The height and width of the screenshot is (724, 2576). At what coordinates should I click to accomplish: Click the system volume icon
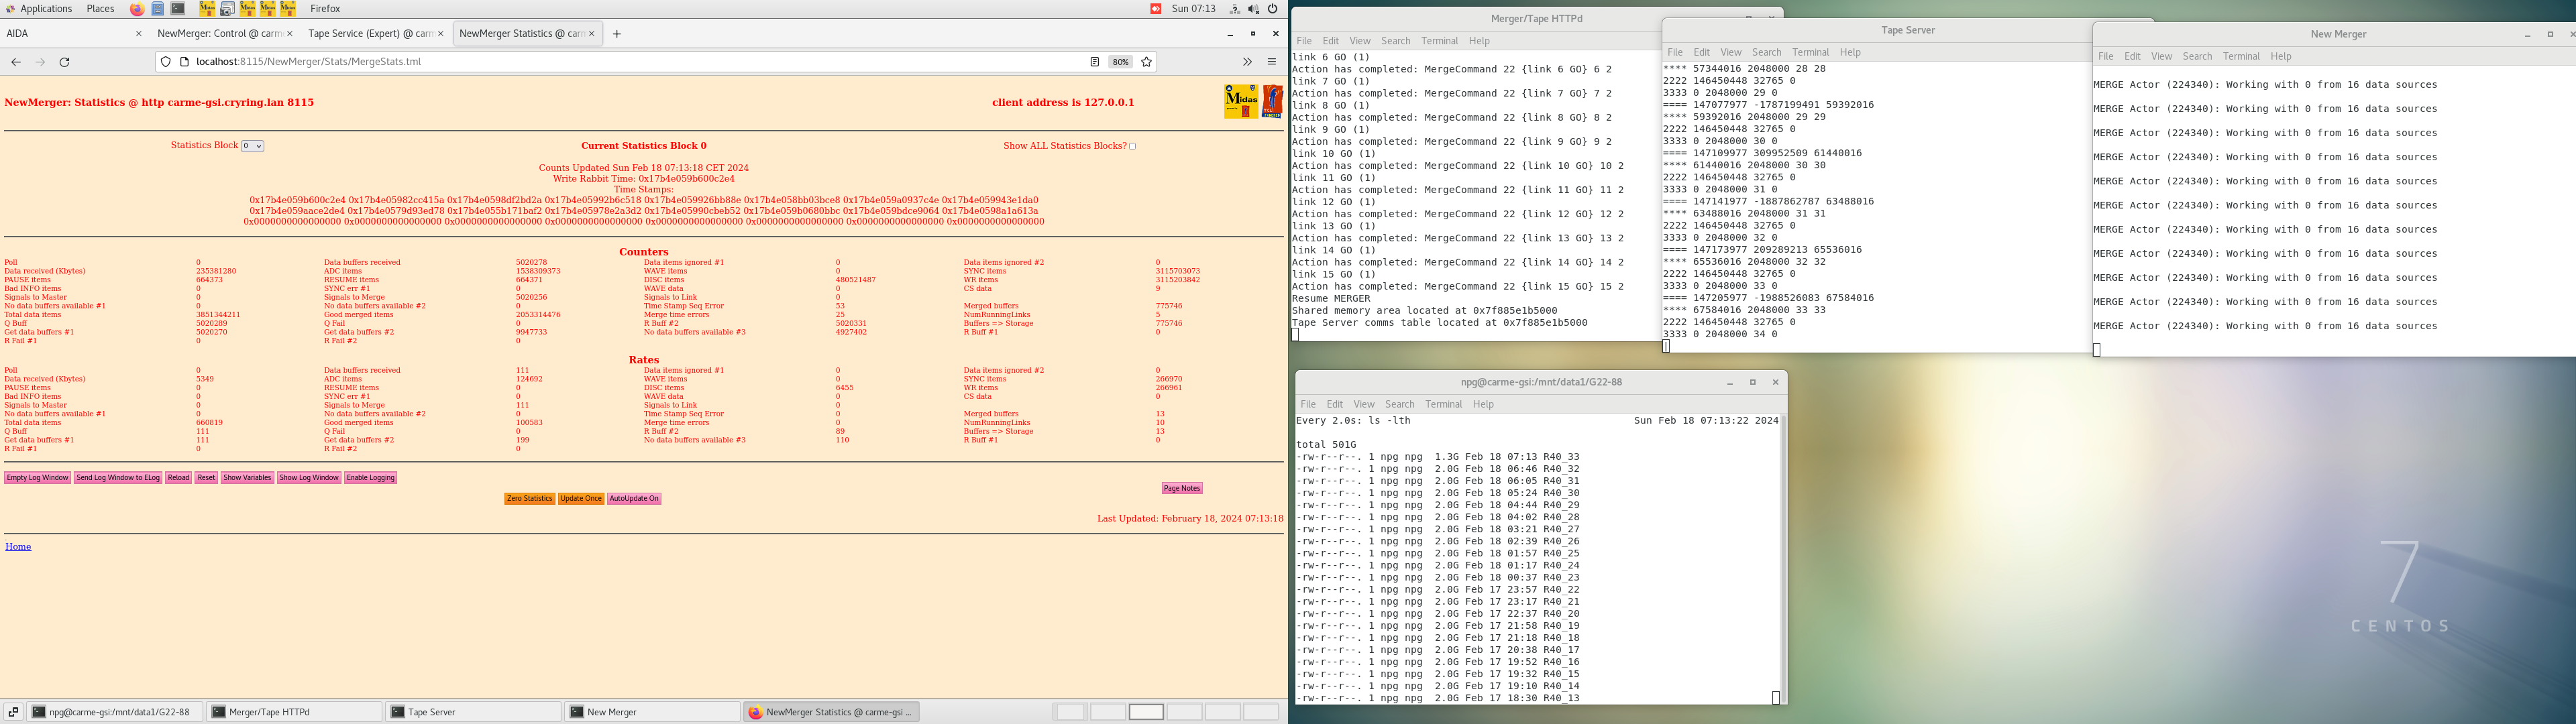[1253, 9]
